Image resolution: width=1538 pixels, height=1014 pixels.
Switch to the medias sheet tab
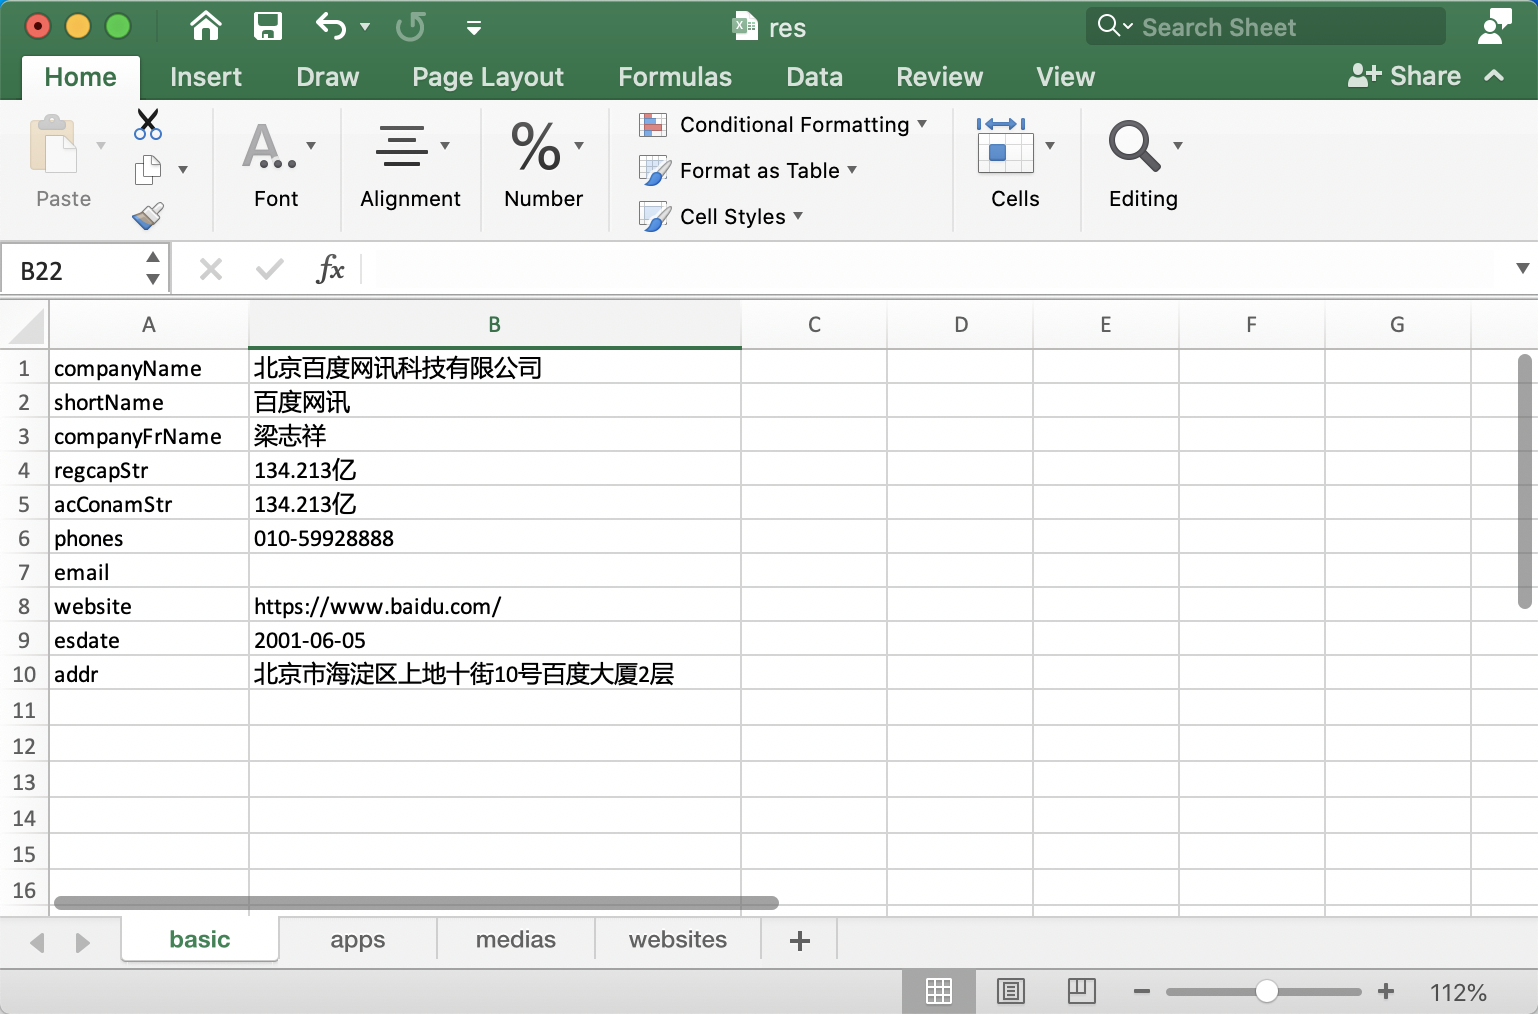pos(516,940)
